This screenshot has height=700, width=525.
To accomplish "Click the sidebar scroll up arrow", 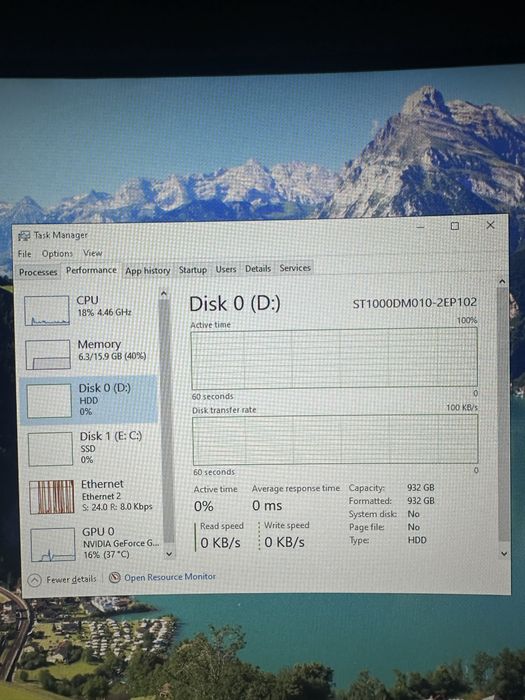I will [x=163, y=293].
